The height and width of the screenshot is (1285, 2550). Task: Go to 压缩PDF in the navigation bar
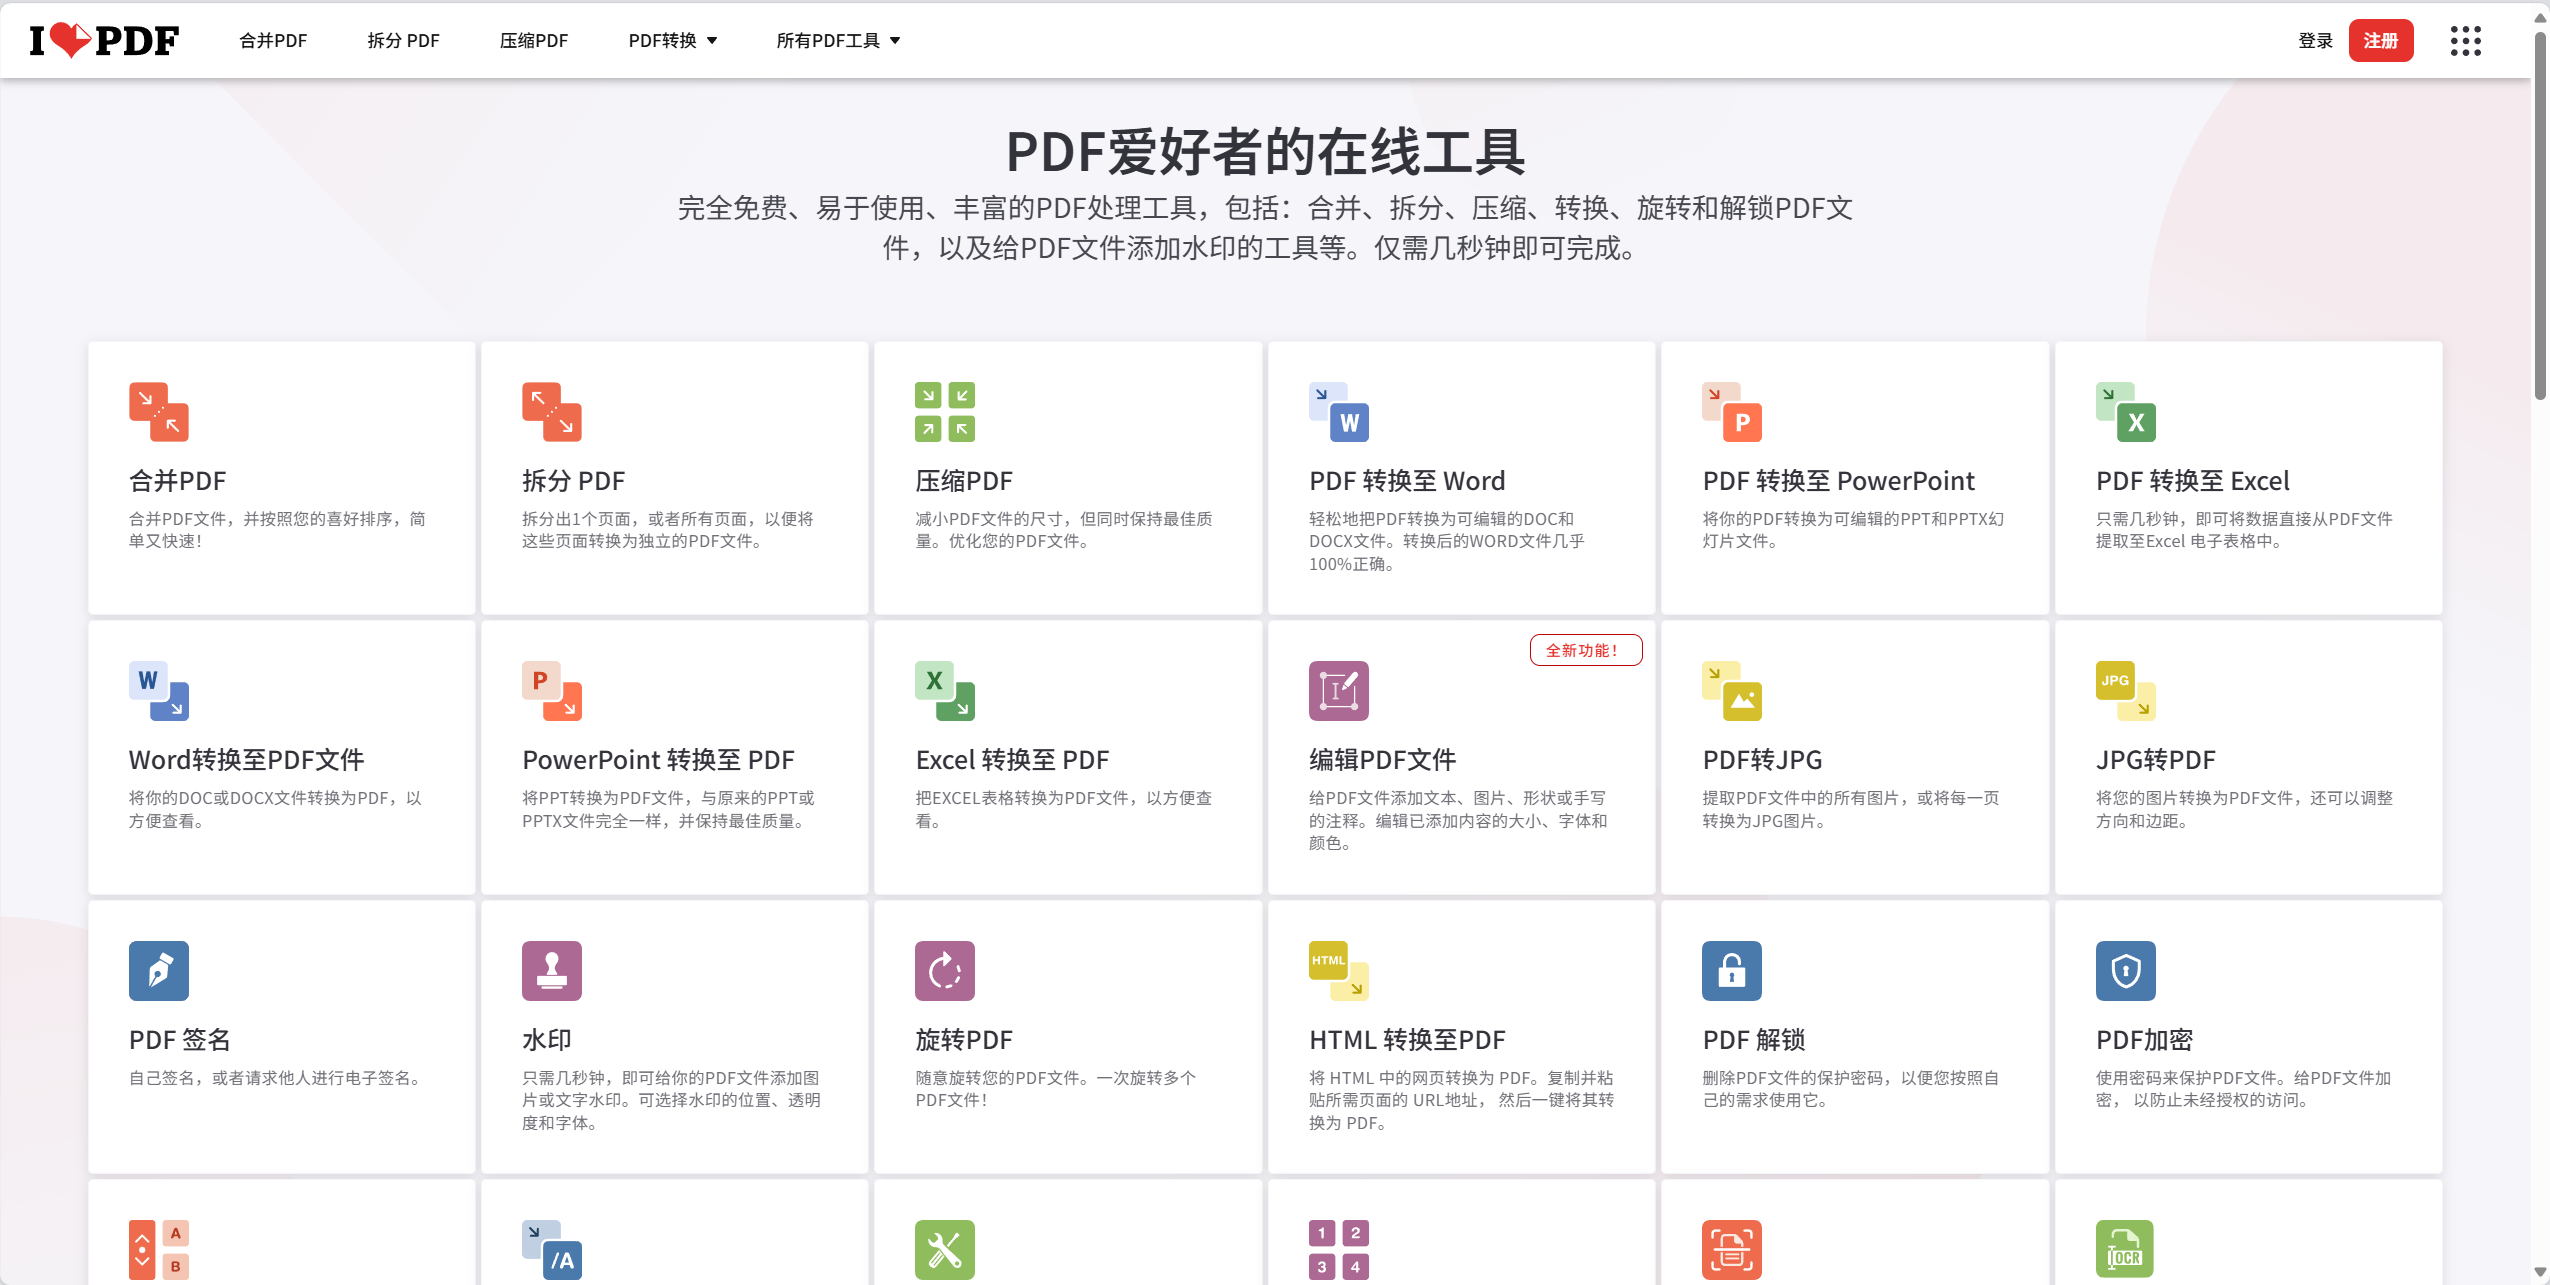[534, 41]
